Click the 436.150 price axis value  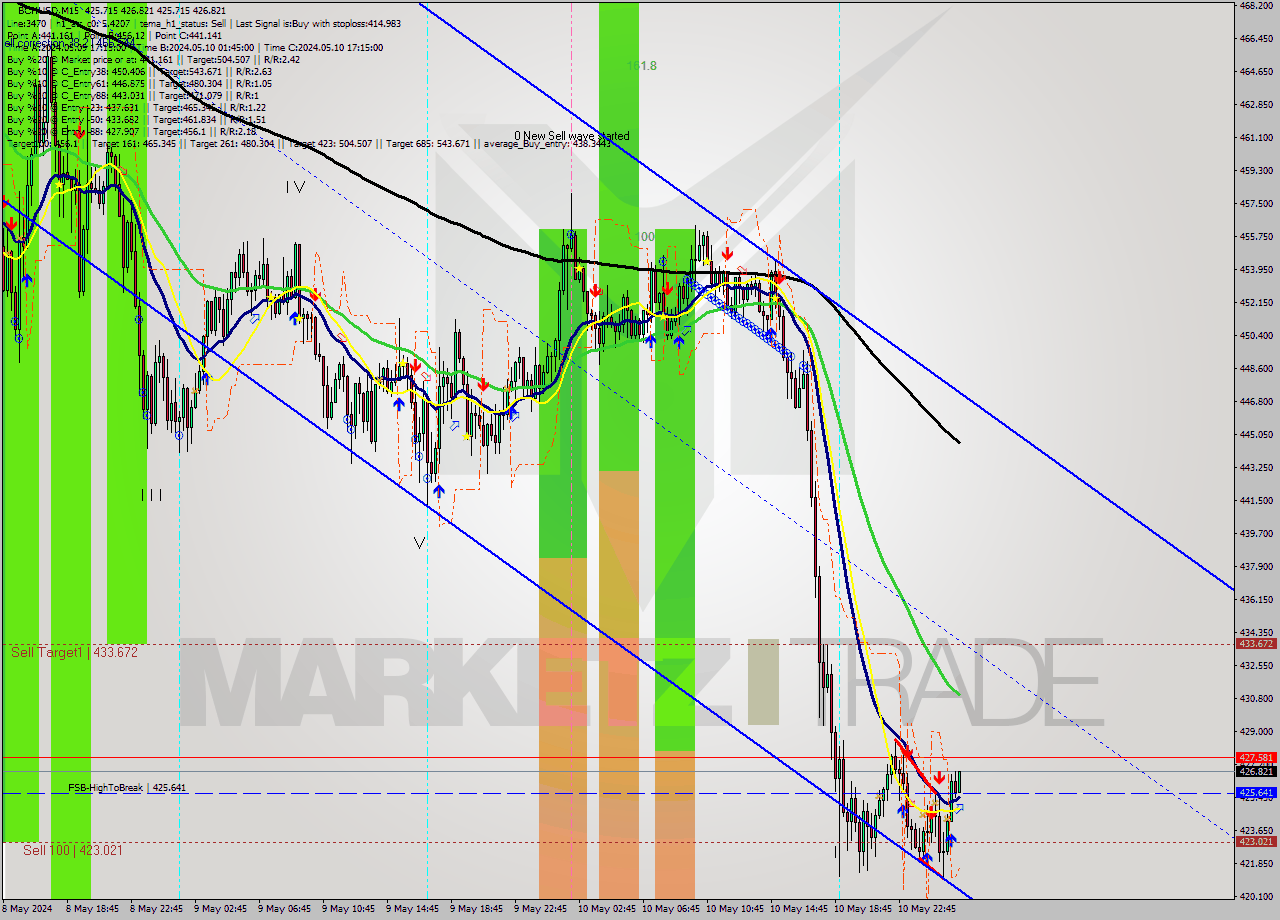coord(1255,599)
